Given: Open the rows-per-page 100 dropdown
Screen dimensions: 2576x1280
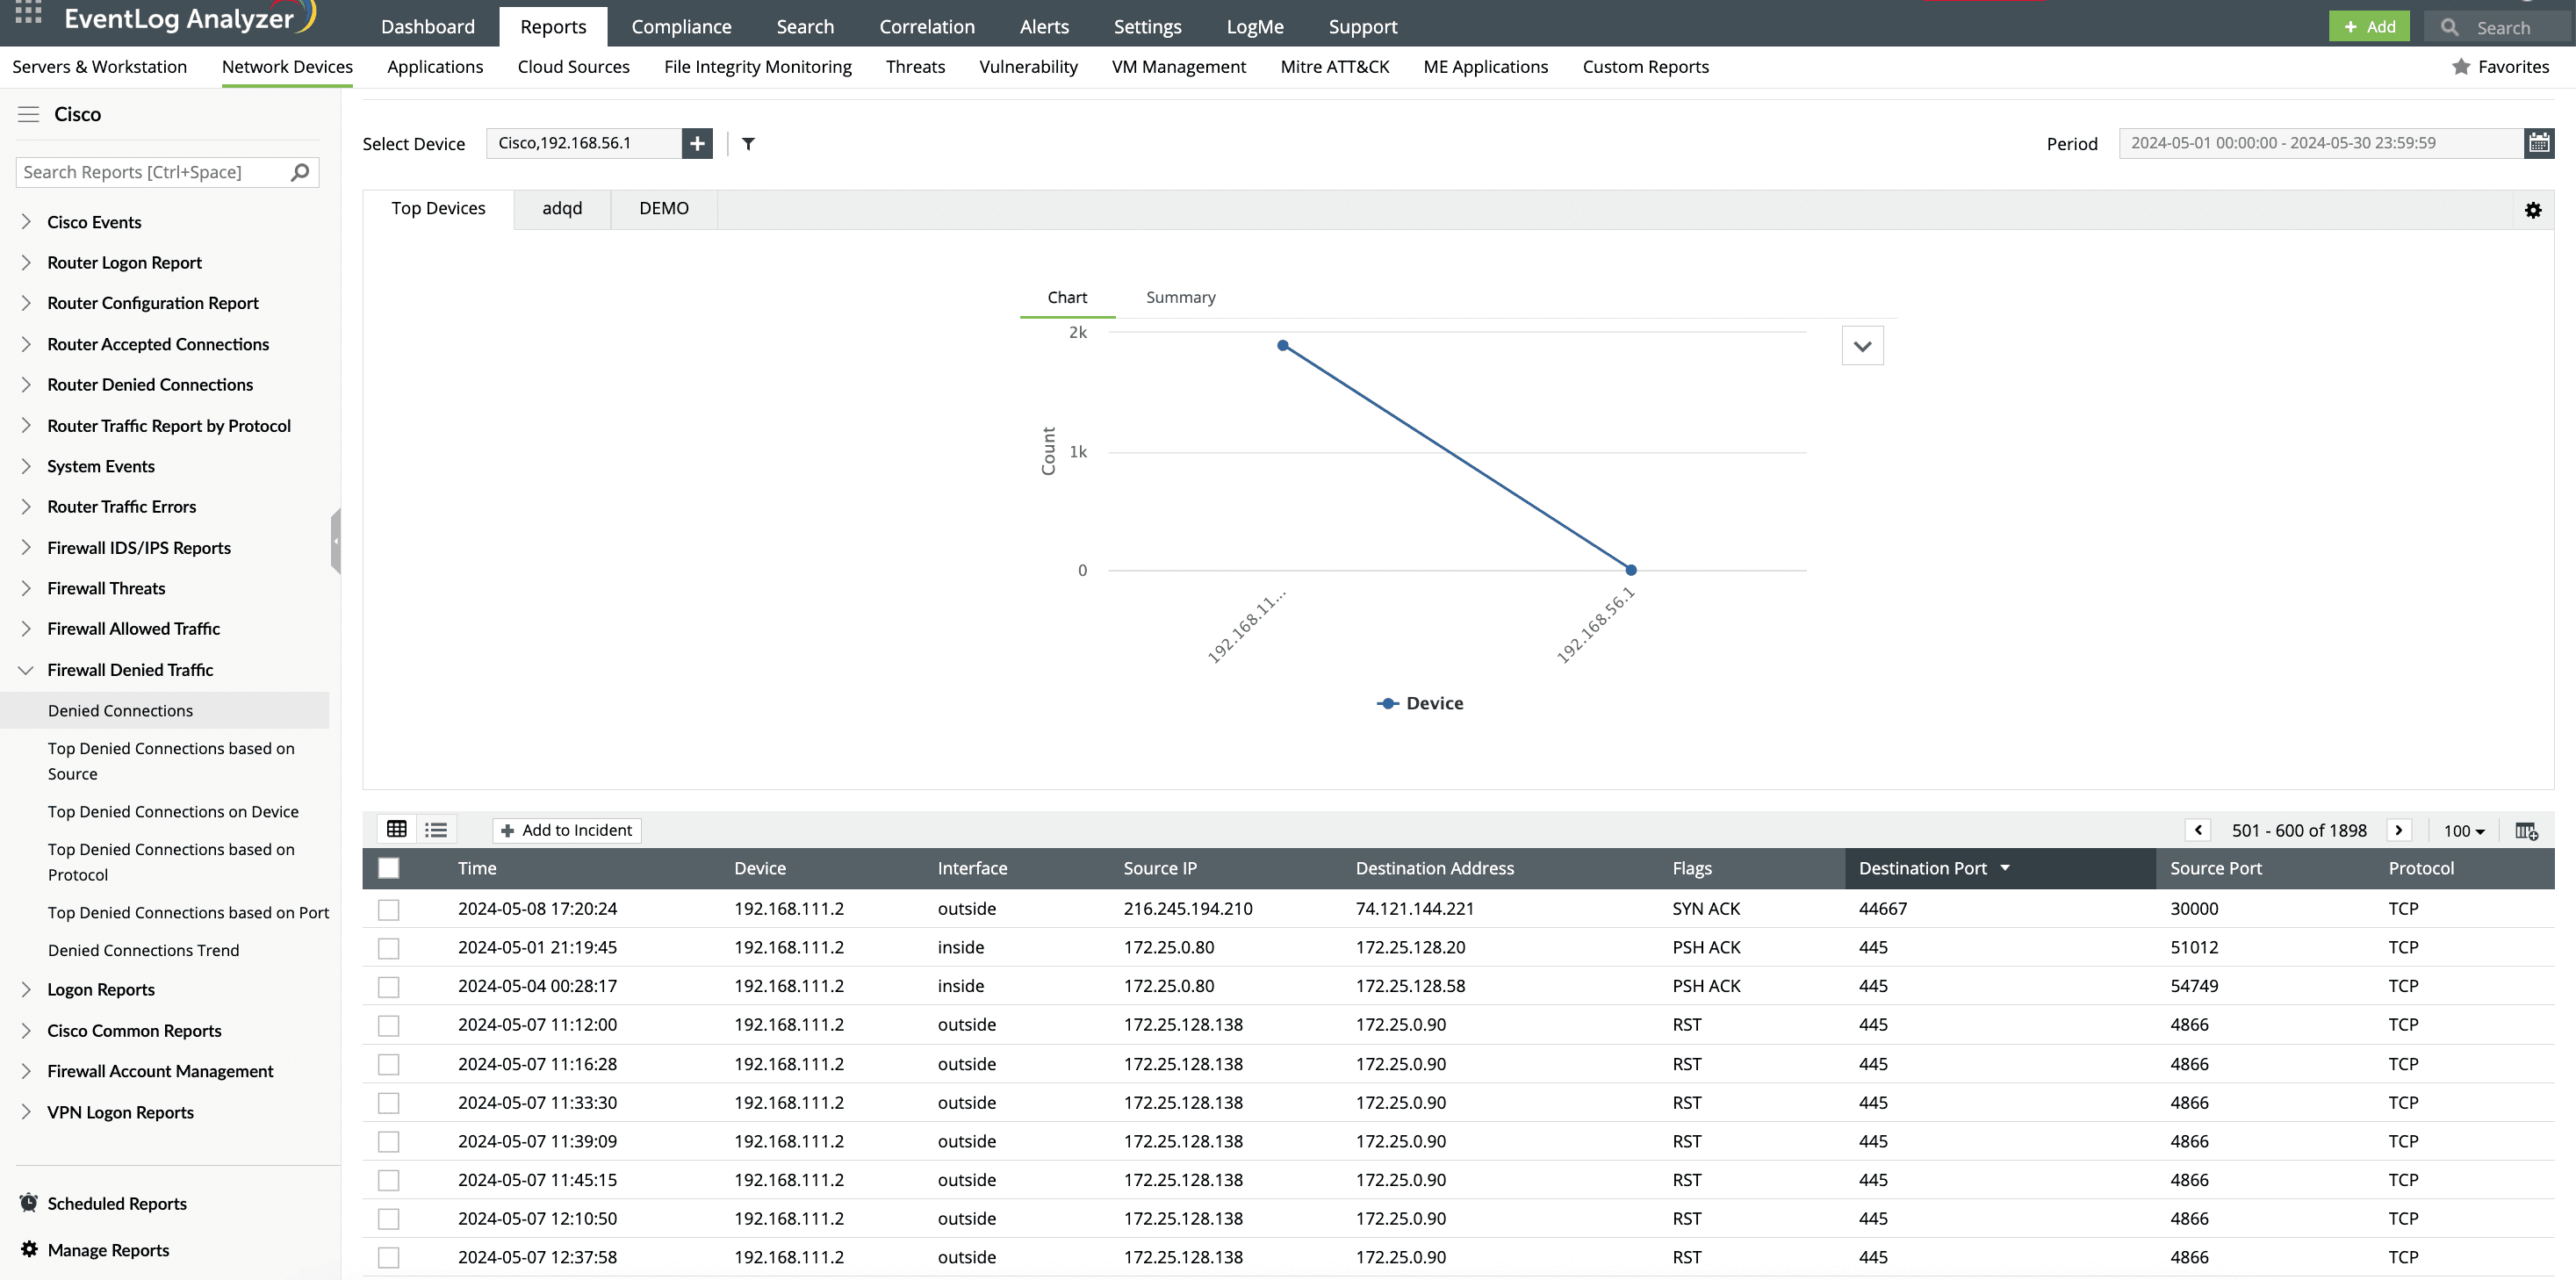Looking at the screenshot, I should (x=2464, y=831).
